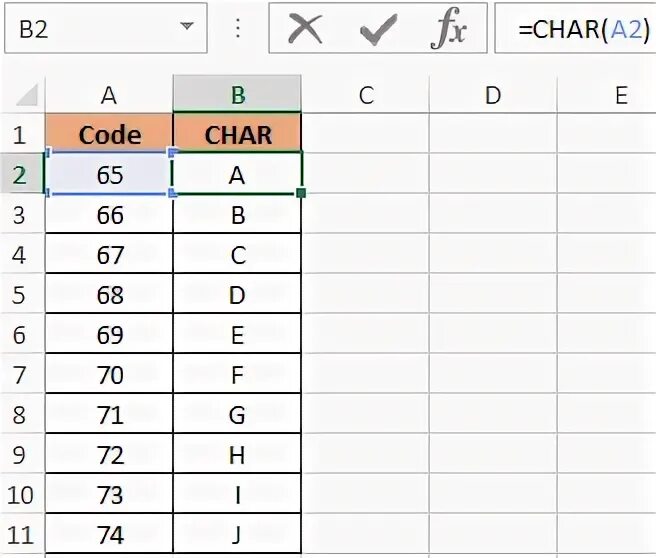Viewport: 656px width, 558px height.
Task: Select cell containing 69
Action: tap(109, 333)
